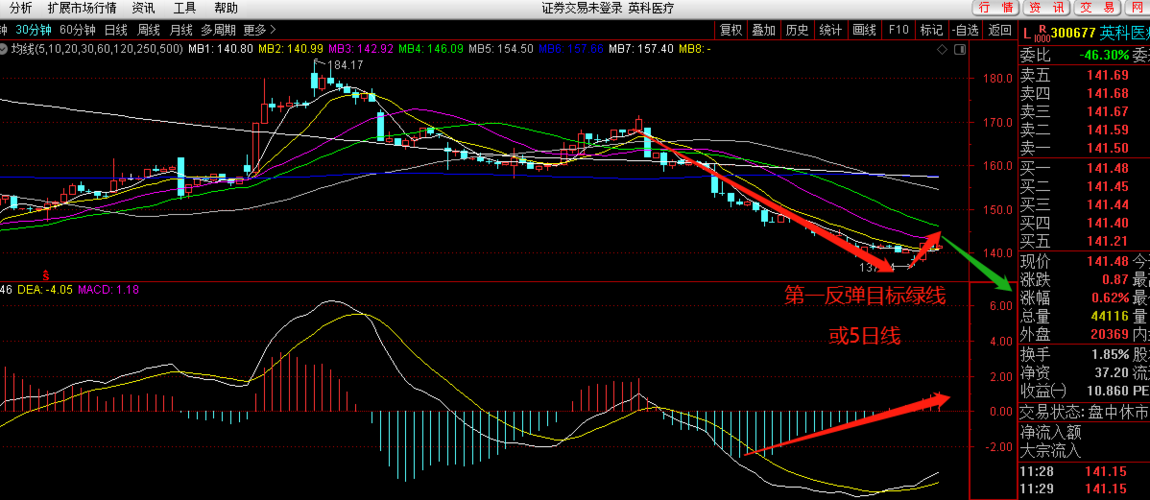The width and height of the screenshot is (1150, 500).
Task: Click the 标记 mark tool
Action: point(931,30)
